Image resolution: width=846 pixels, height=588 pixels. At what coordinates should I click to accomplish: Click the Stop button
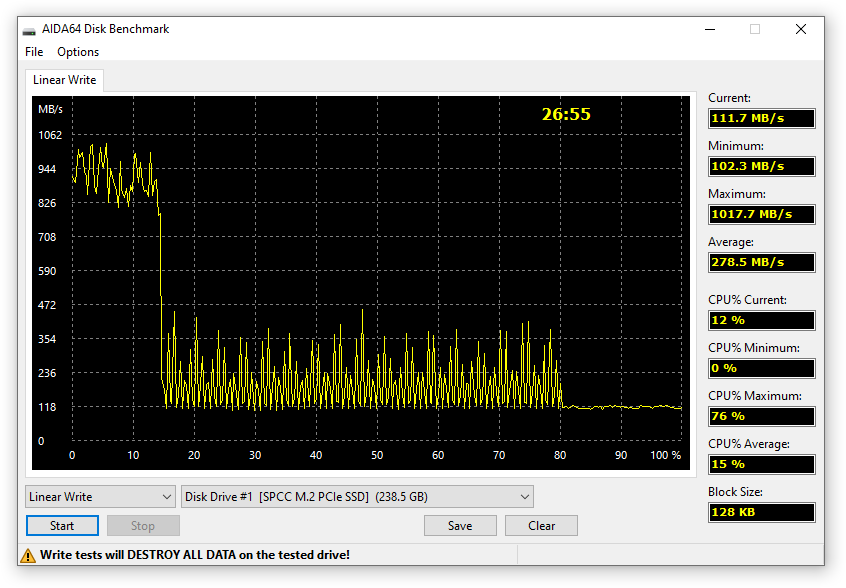[143, 526]
